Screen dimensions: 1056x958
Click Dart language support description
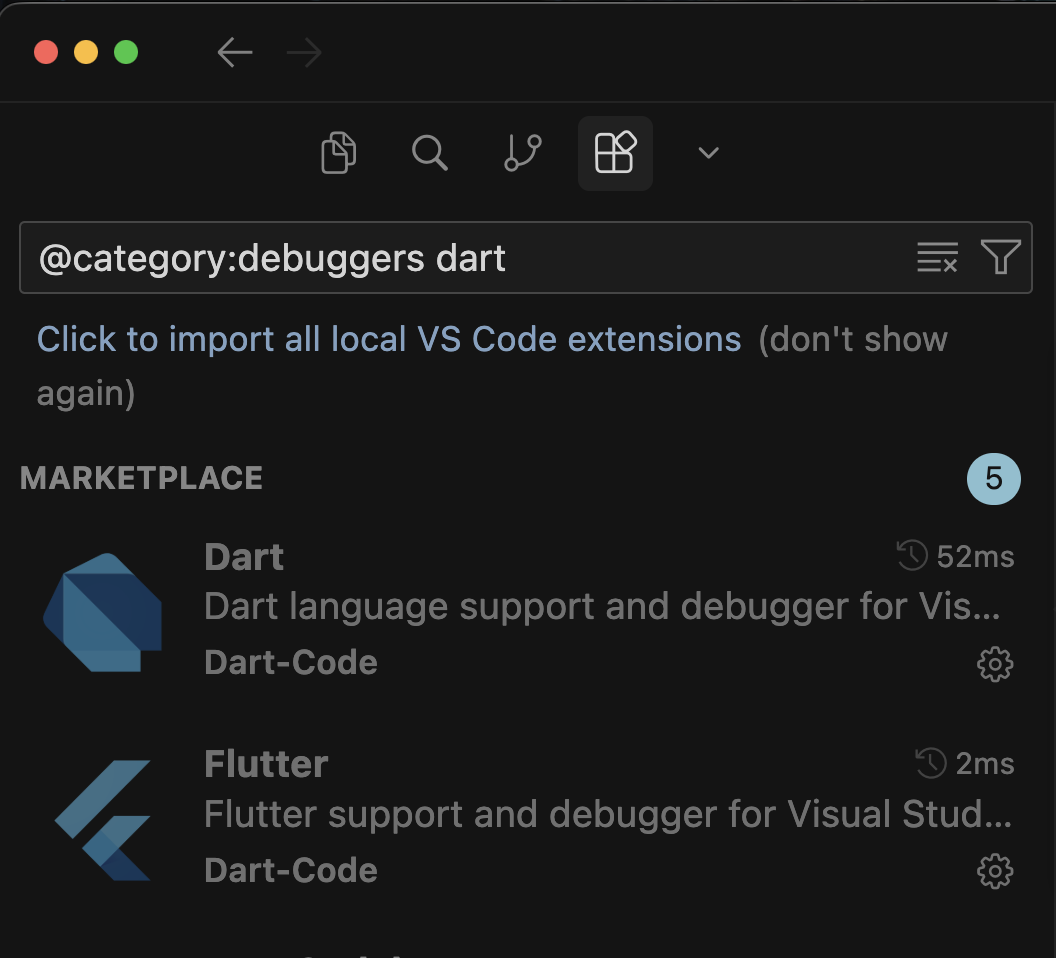tap(602, 607)
